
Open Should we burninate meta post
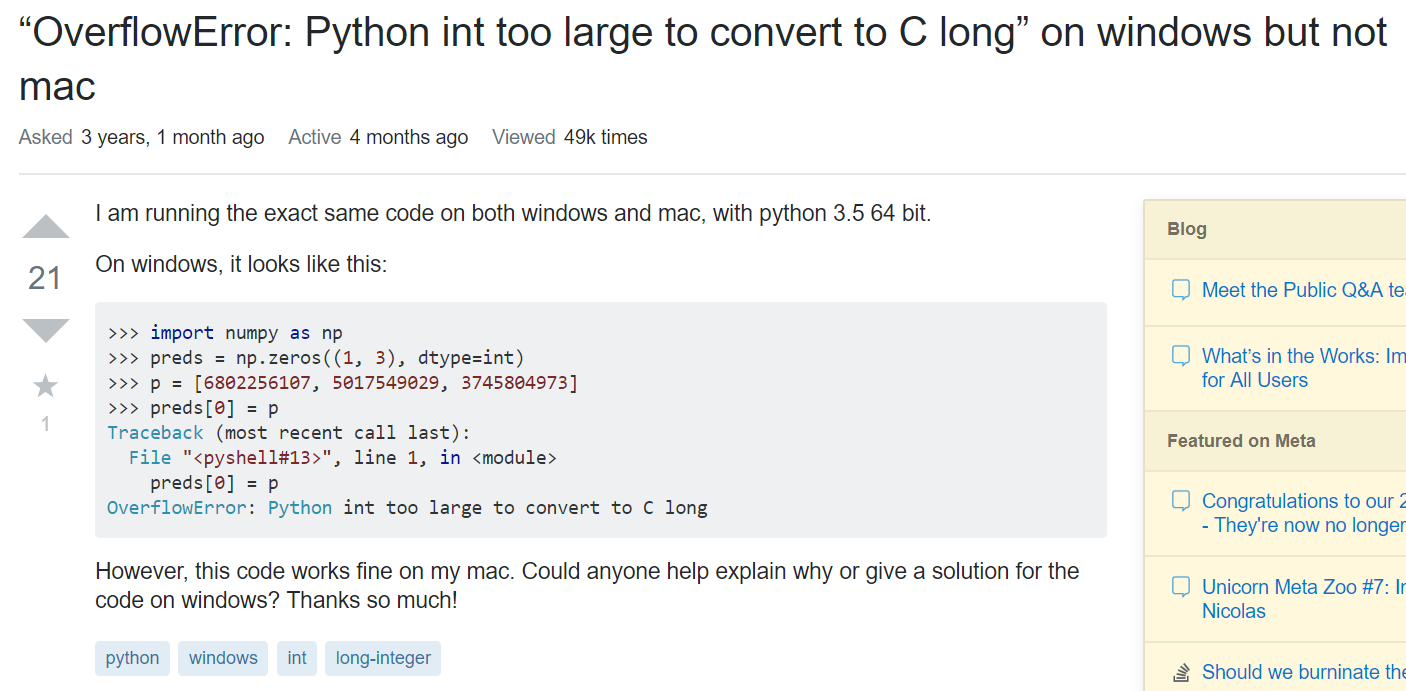[1304, 672]
